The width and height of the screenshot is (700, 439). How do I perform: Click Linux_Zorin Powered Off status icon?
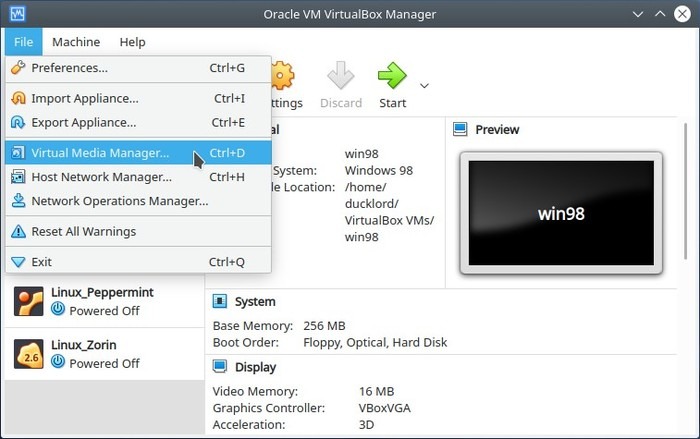[58, 362]
